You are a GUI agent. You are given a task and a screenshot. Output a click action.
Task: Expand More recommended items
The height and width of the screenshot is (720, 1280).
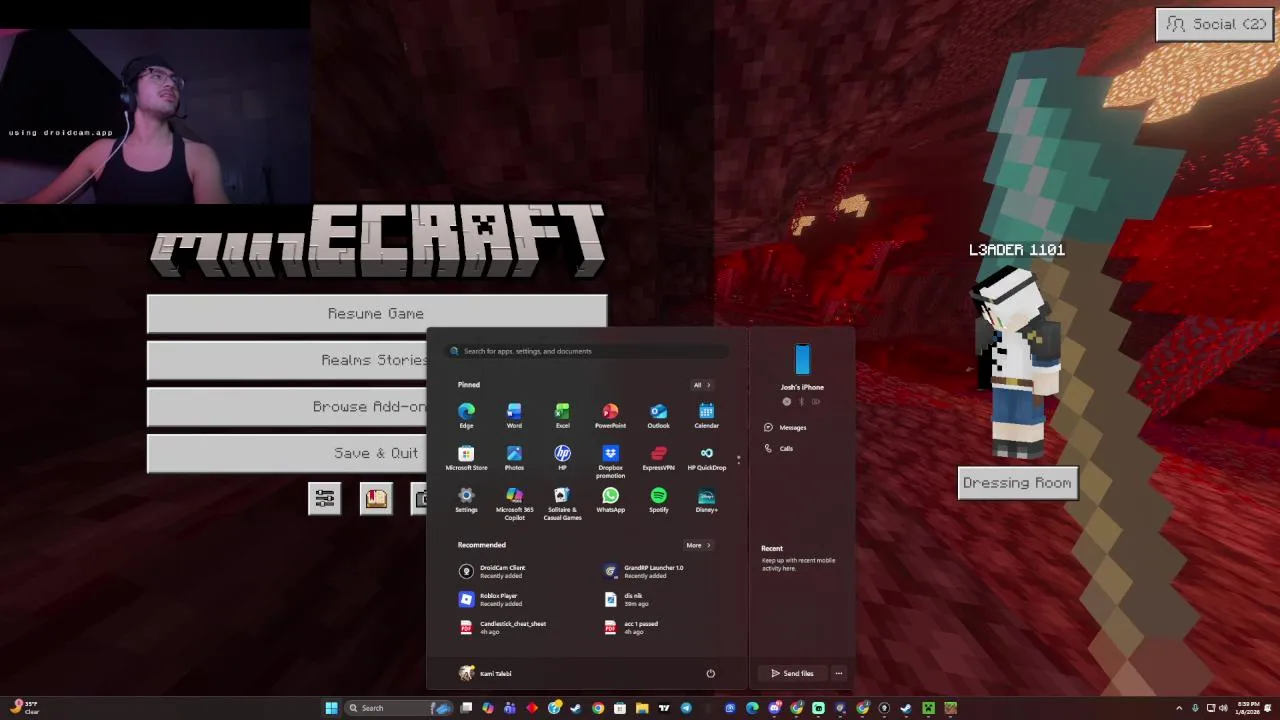click(698, 545)
